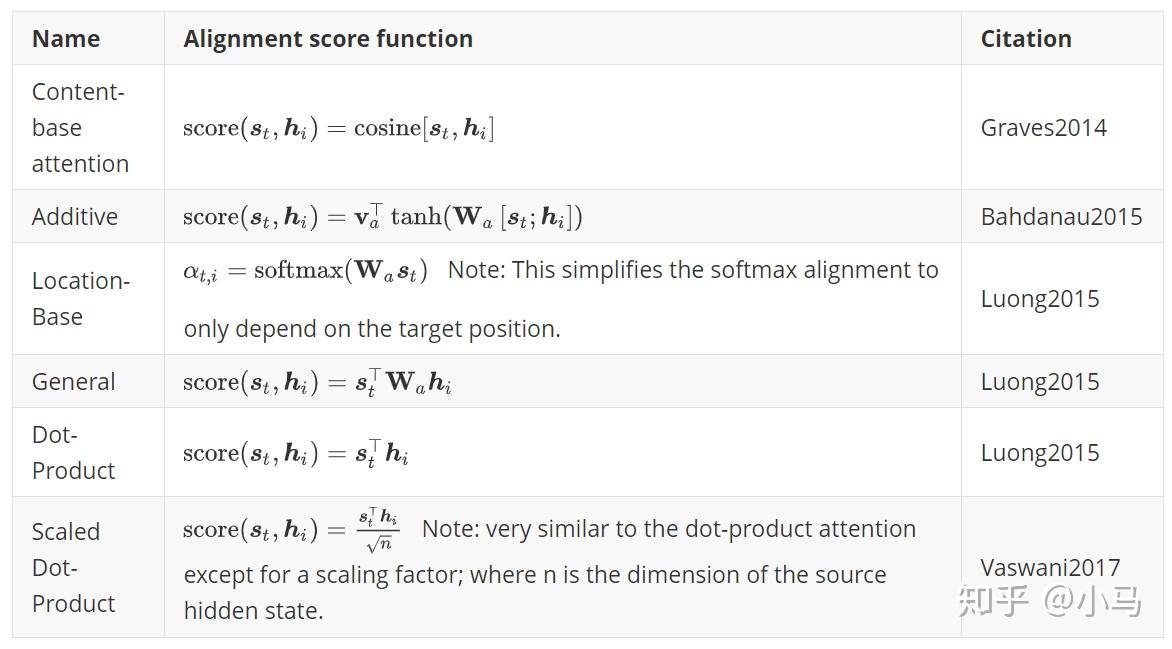Click the Bahdanau2015 citation
The image size is (1172, 649).
(1061, 217)
